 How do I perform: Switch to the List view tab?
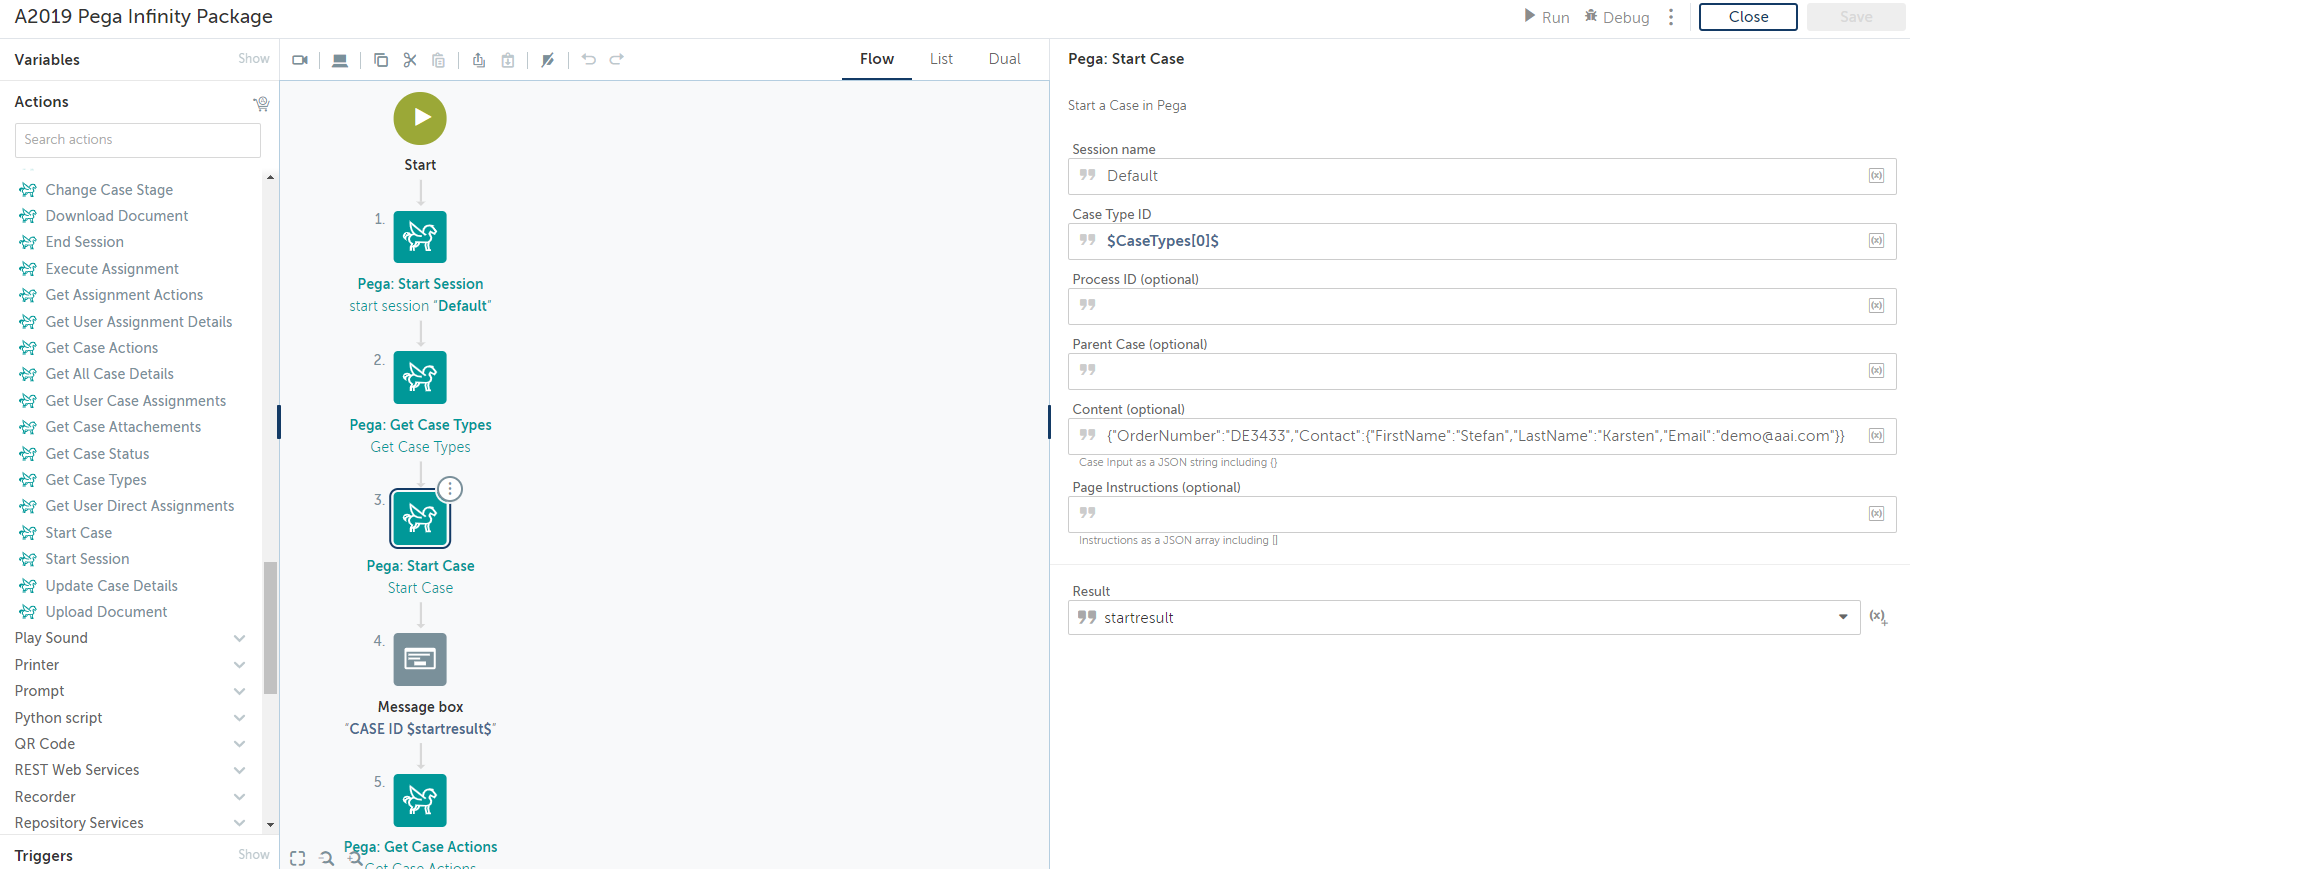click(x=941, y=59)
